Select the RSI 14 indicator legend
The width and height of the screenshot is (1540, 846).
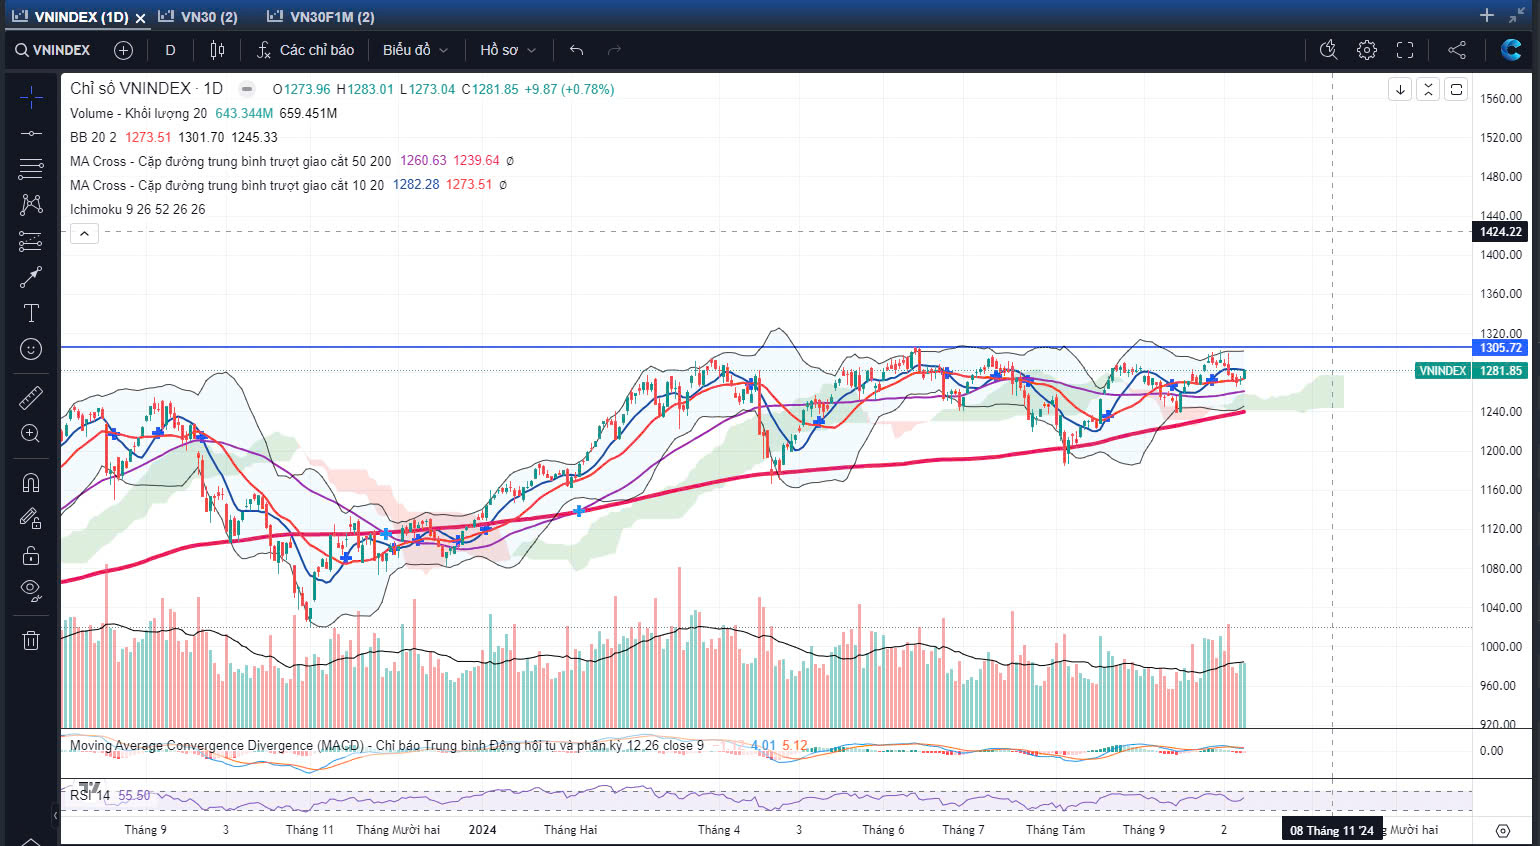(90, 795)
